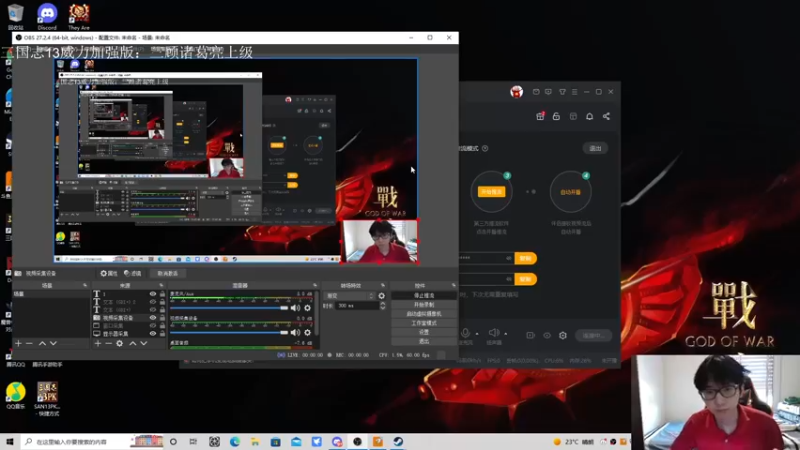This screenshot has height=450, width=800.
Task: Remove selected source in OBS sources panel
Action: (x=108, y=343)
